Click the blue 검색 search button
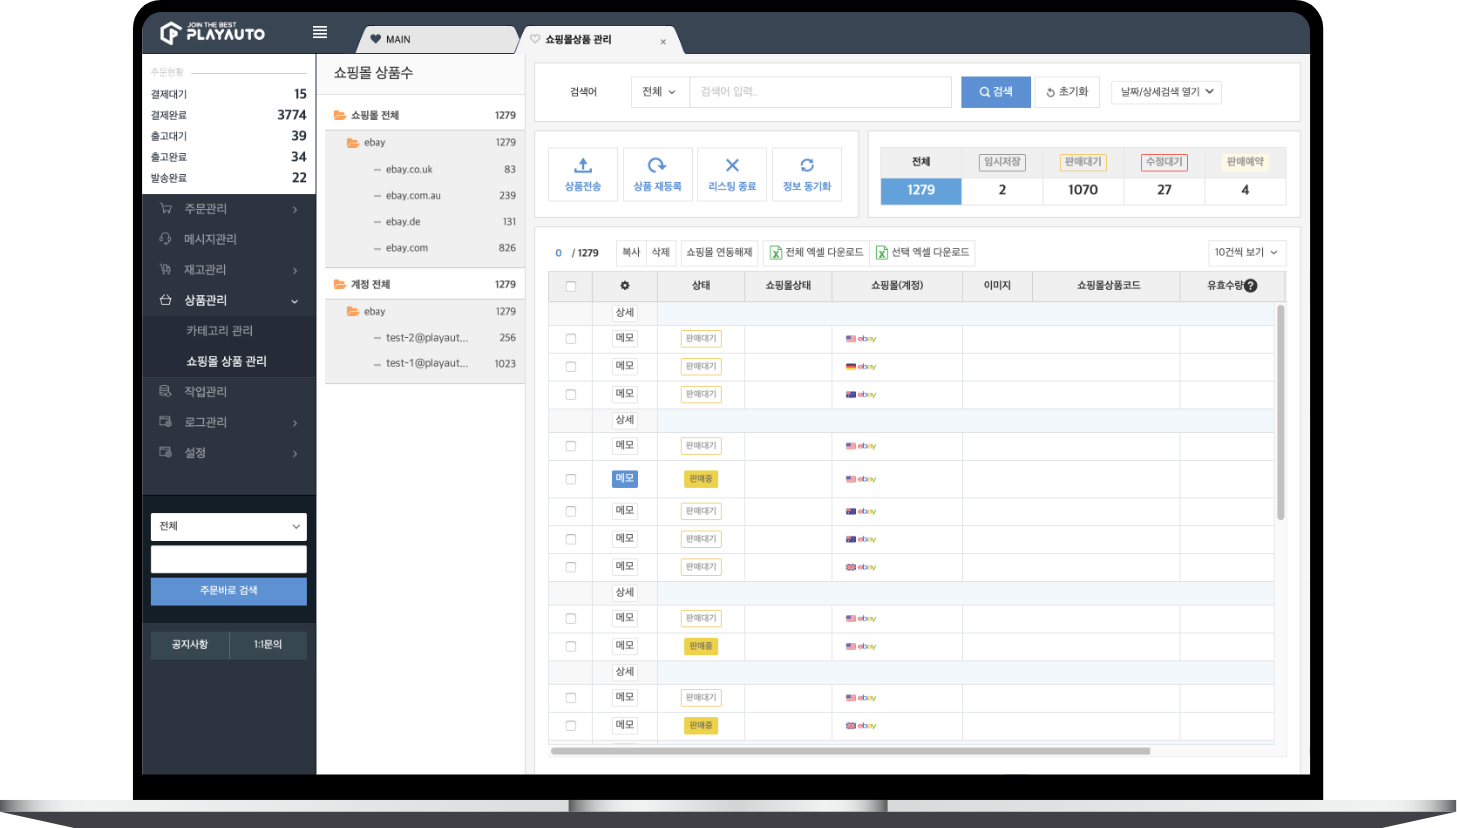 [x=996, y=92]
